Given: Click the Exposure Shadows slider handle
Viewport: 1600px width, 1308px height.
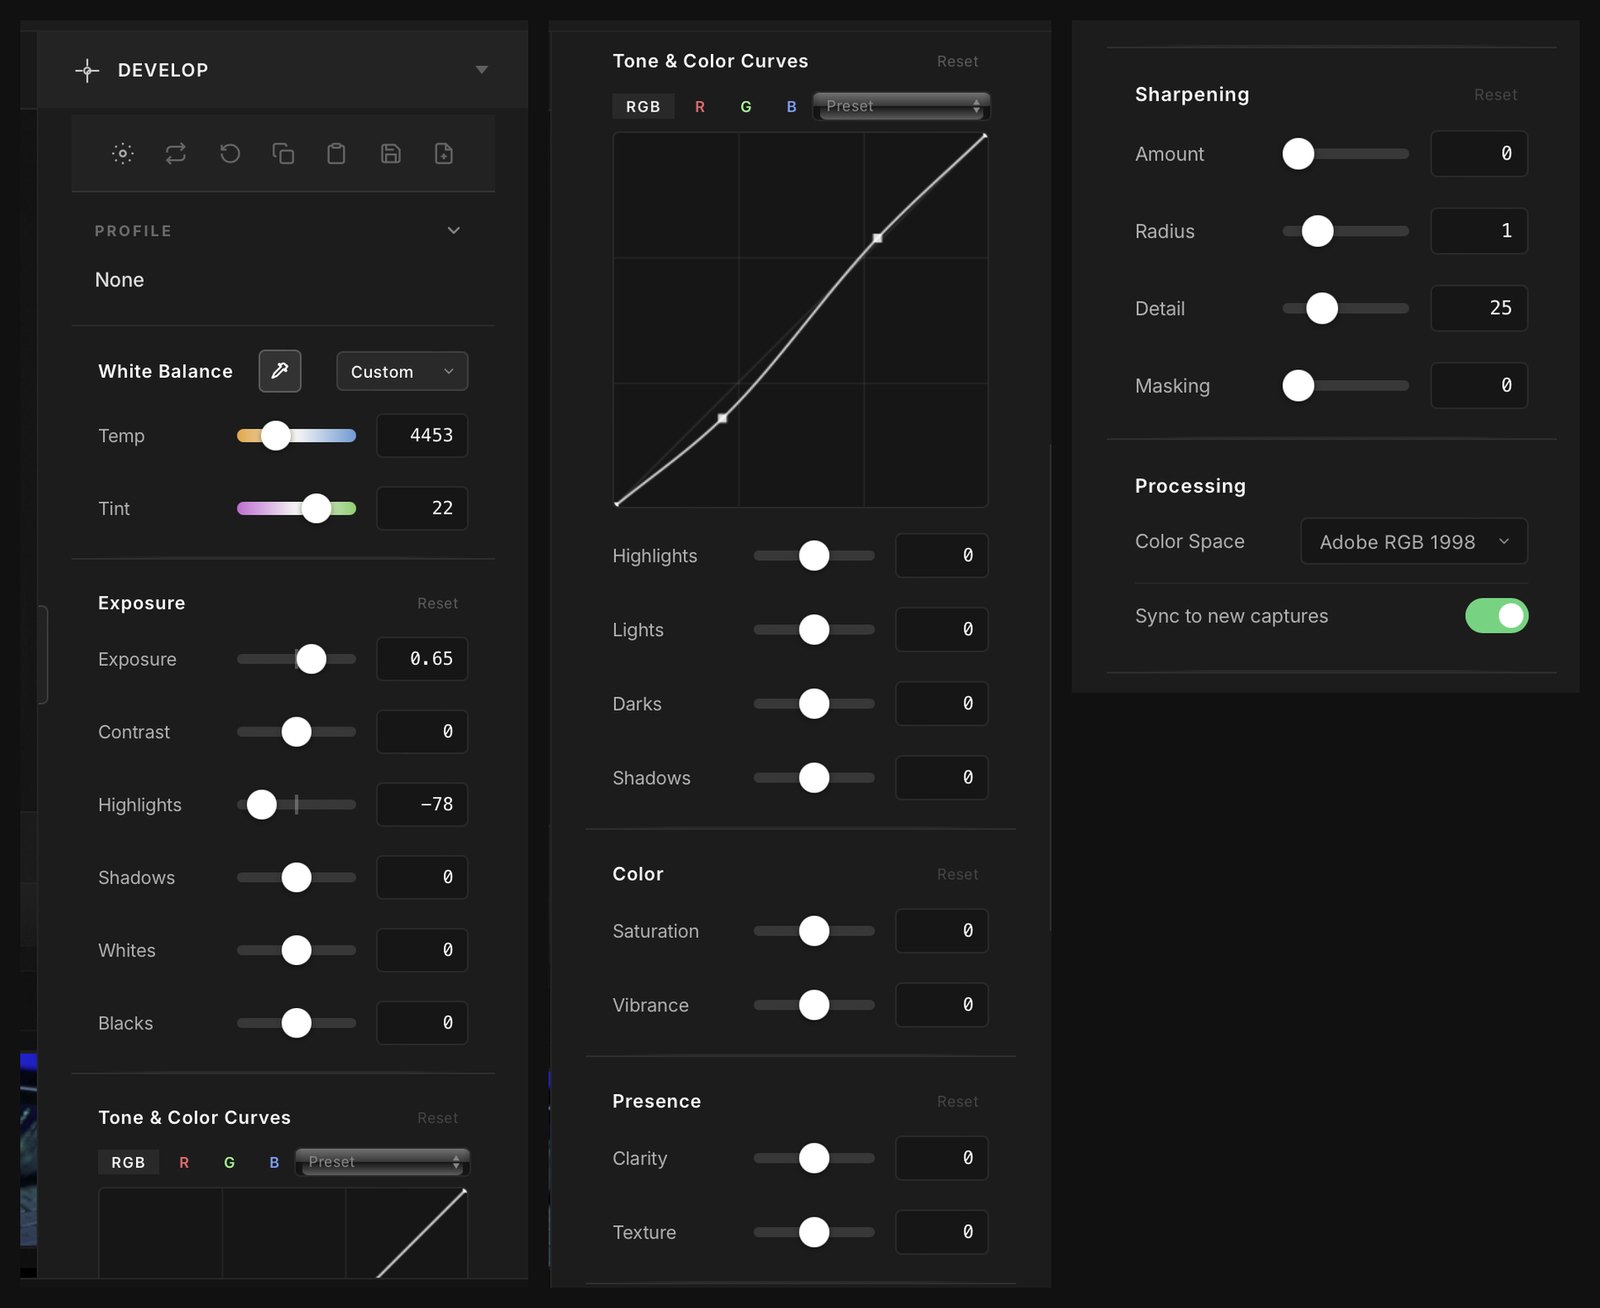Looking at the screenshot, I should [x=296, y=877].
